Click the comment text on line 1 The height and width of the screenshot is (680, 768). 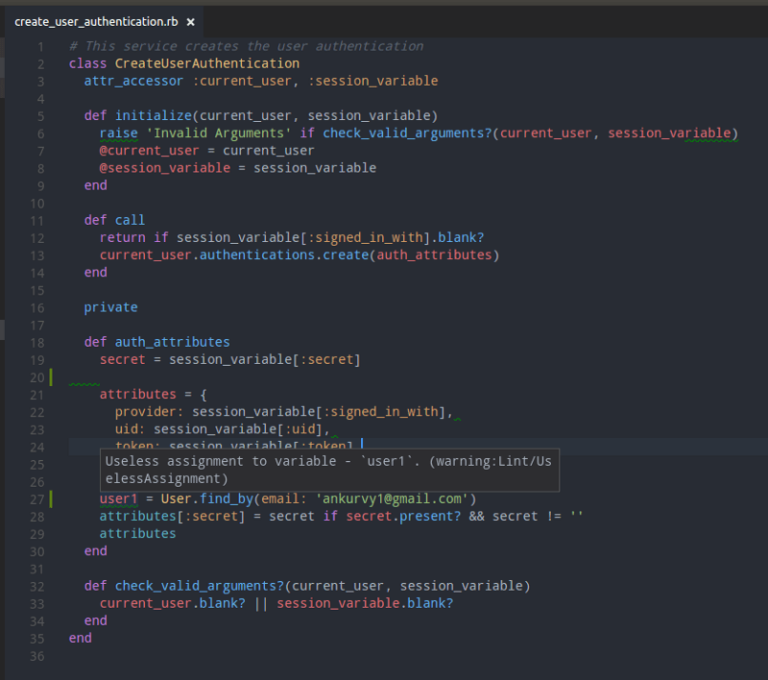[246, 46]
